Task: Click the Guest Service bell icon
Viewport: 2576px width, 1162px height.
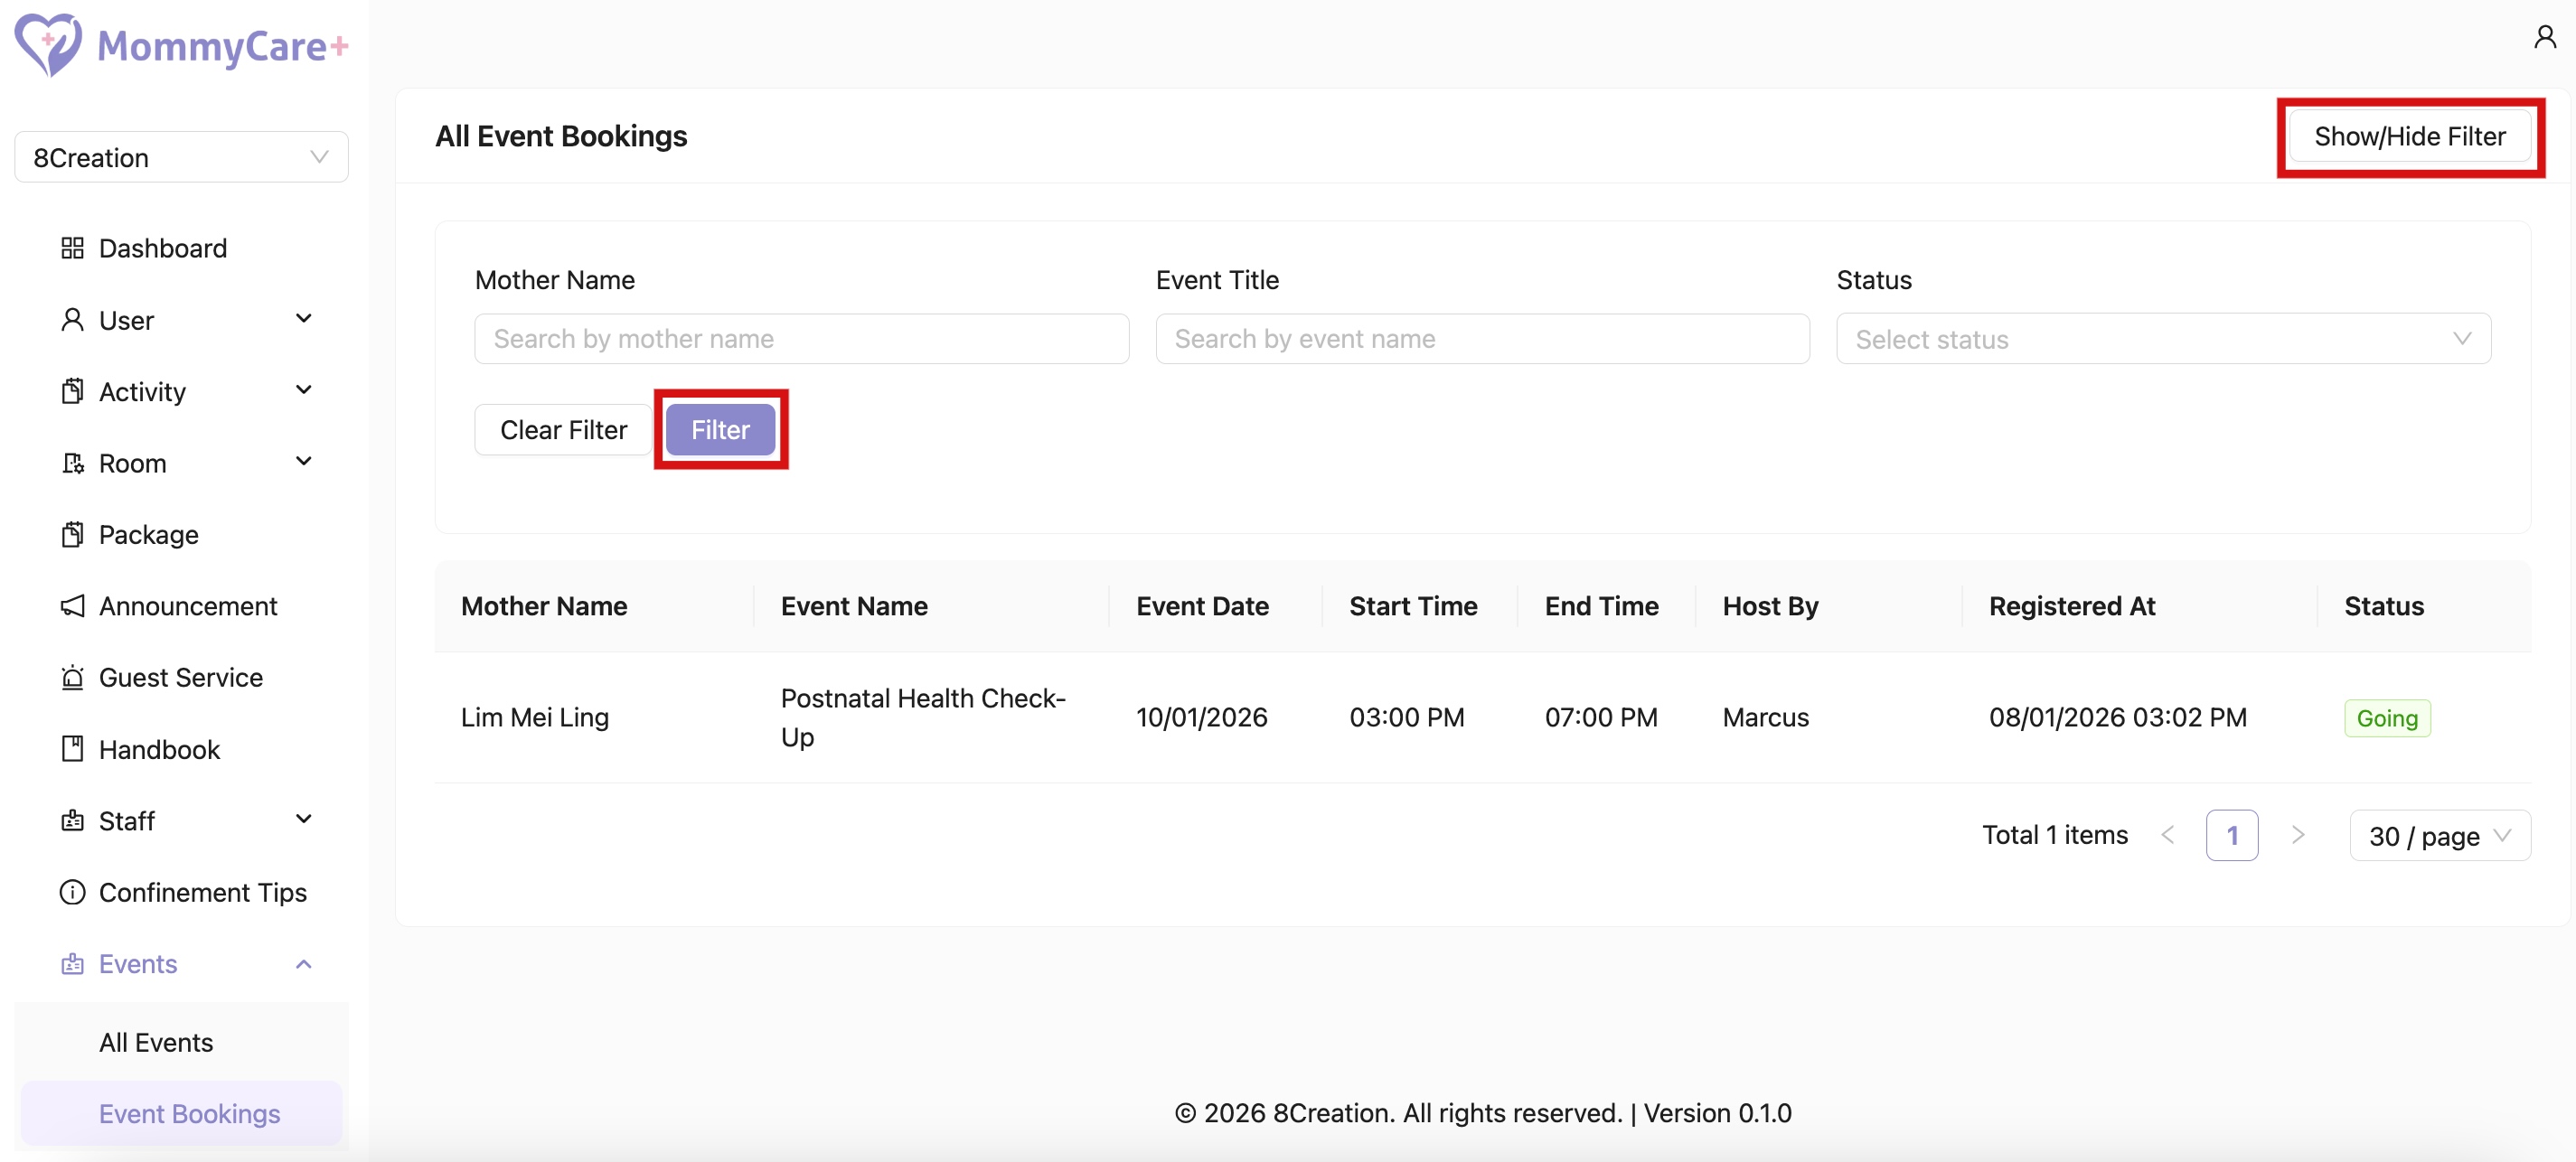Action: click(x=72, y=678)
